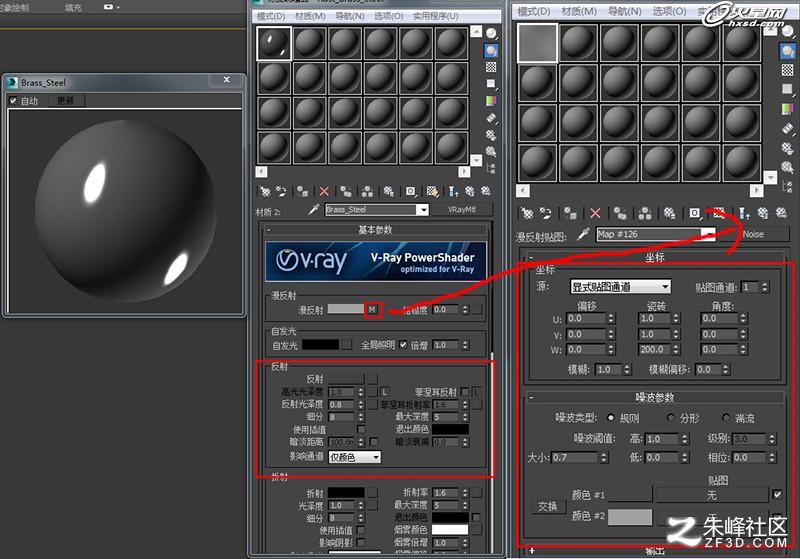This screenshot has height=559, width=800.
Task: Open 模式(D) menu in Brass_Steel editor
Action: [271, 16]
